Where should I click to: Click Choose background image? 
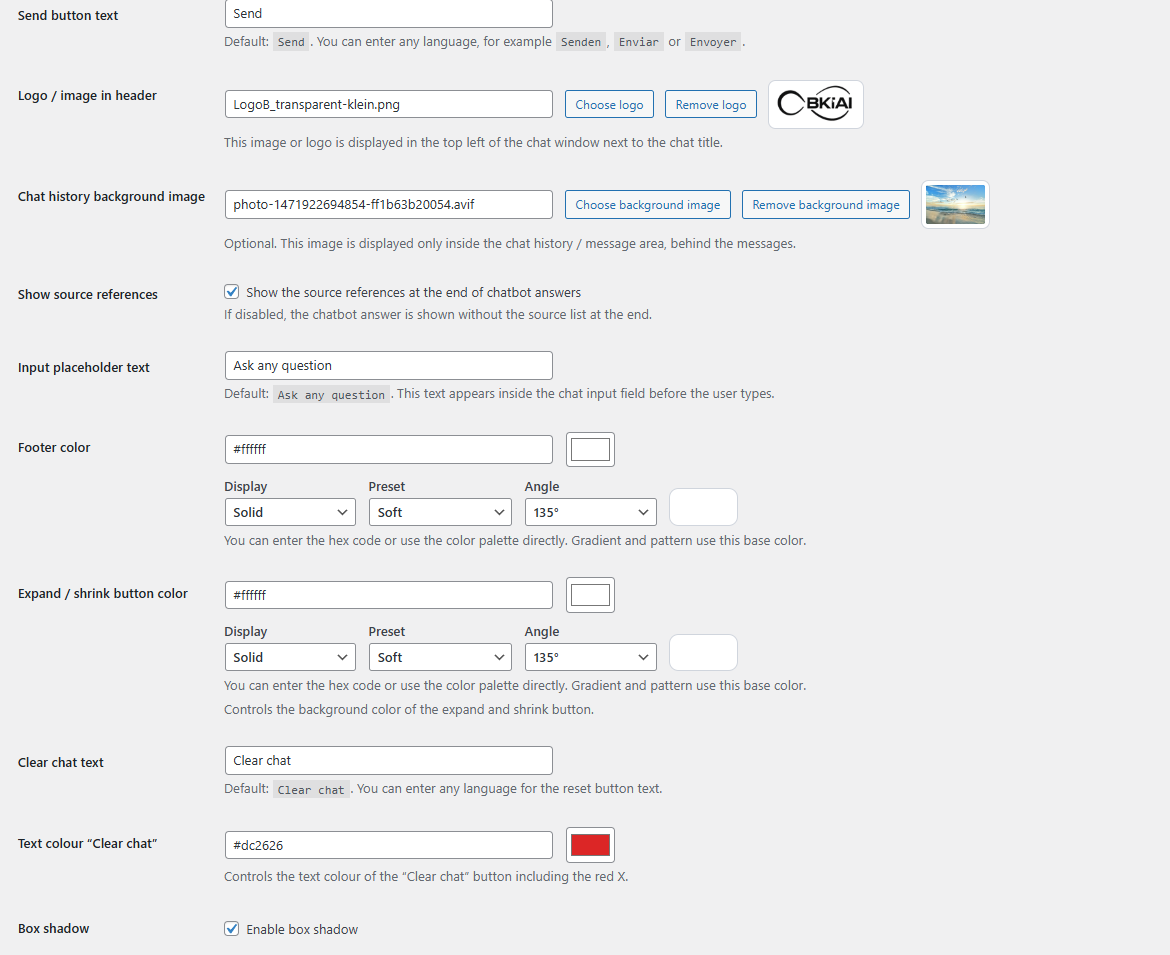coord(647,204)
